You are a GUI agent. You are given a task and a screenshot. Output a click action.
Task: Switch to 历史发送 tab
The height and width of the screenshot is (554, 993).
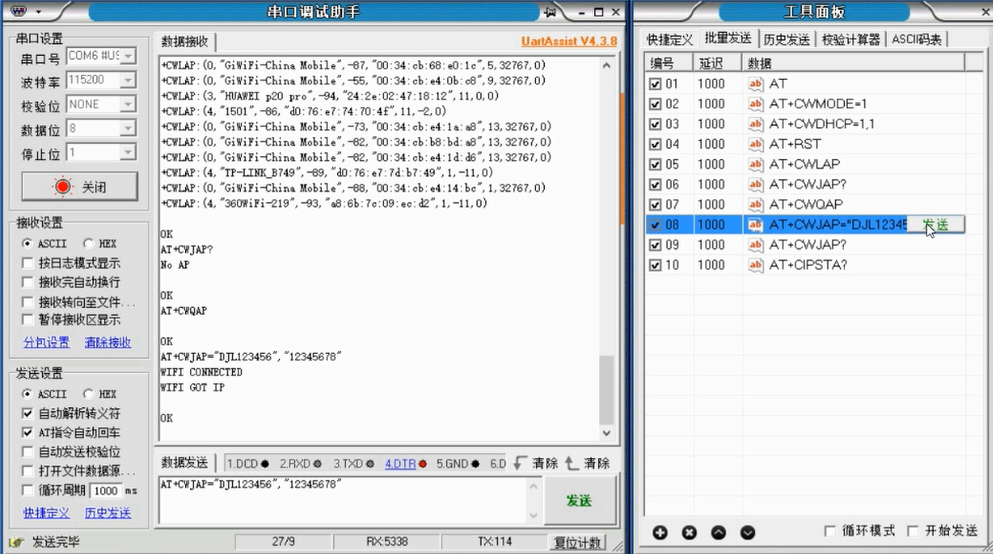tap(787, 40)
